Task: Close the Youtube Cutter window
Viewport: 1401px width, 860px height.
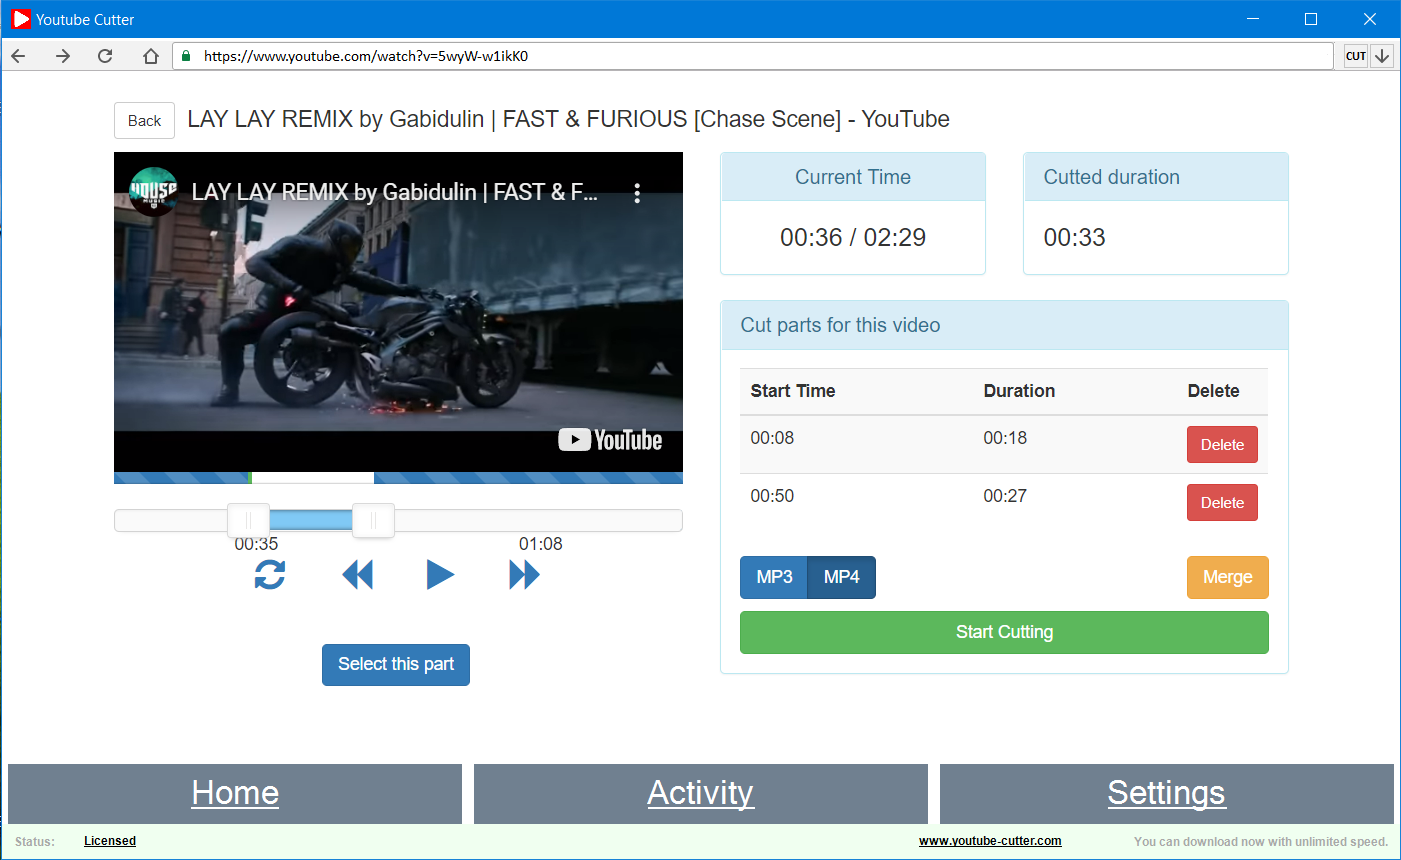Action: (x=1370, y=19)
